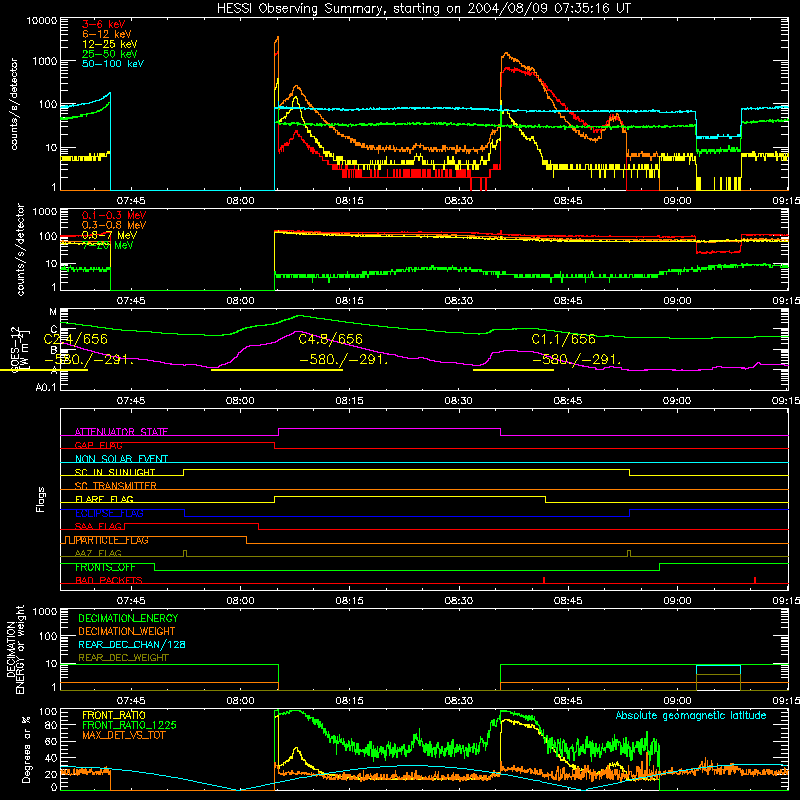This screenshot has height=800, width=800.
Task: Click the FRONTS_OFF flag label
Action: [x=105, y=567]
